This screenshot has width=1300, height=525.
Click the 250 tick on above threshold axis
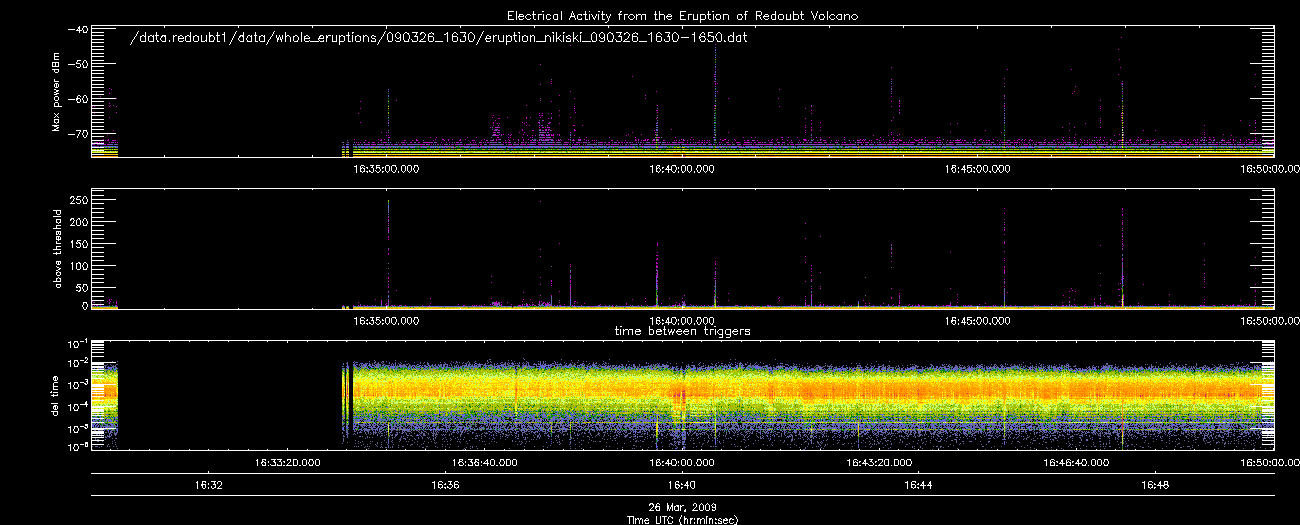pos(78,200)
